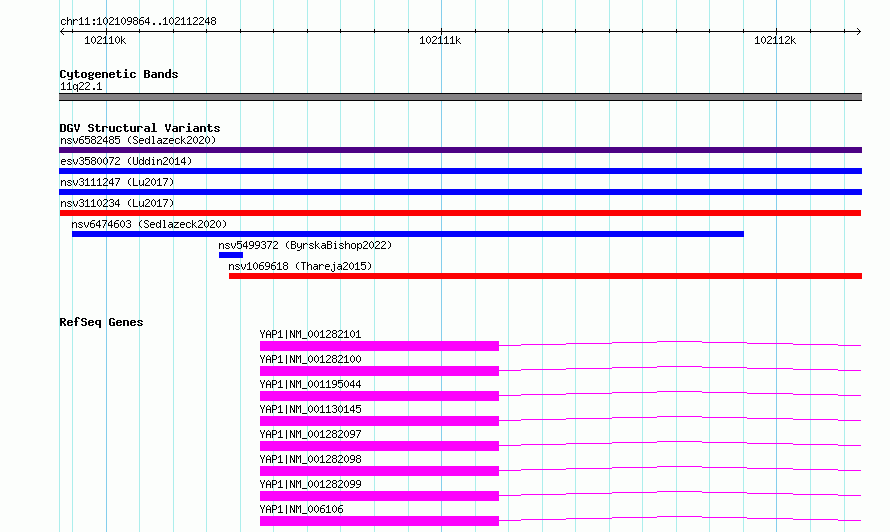Open the nsv3111247 (Lu2017) label
This screenshot has height=532, width=890.
[x=117, y=182]
